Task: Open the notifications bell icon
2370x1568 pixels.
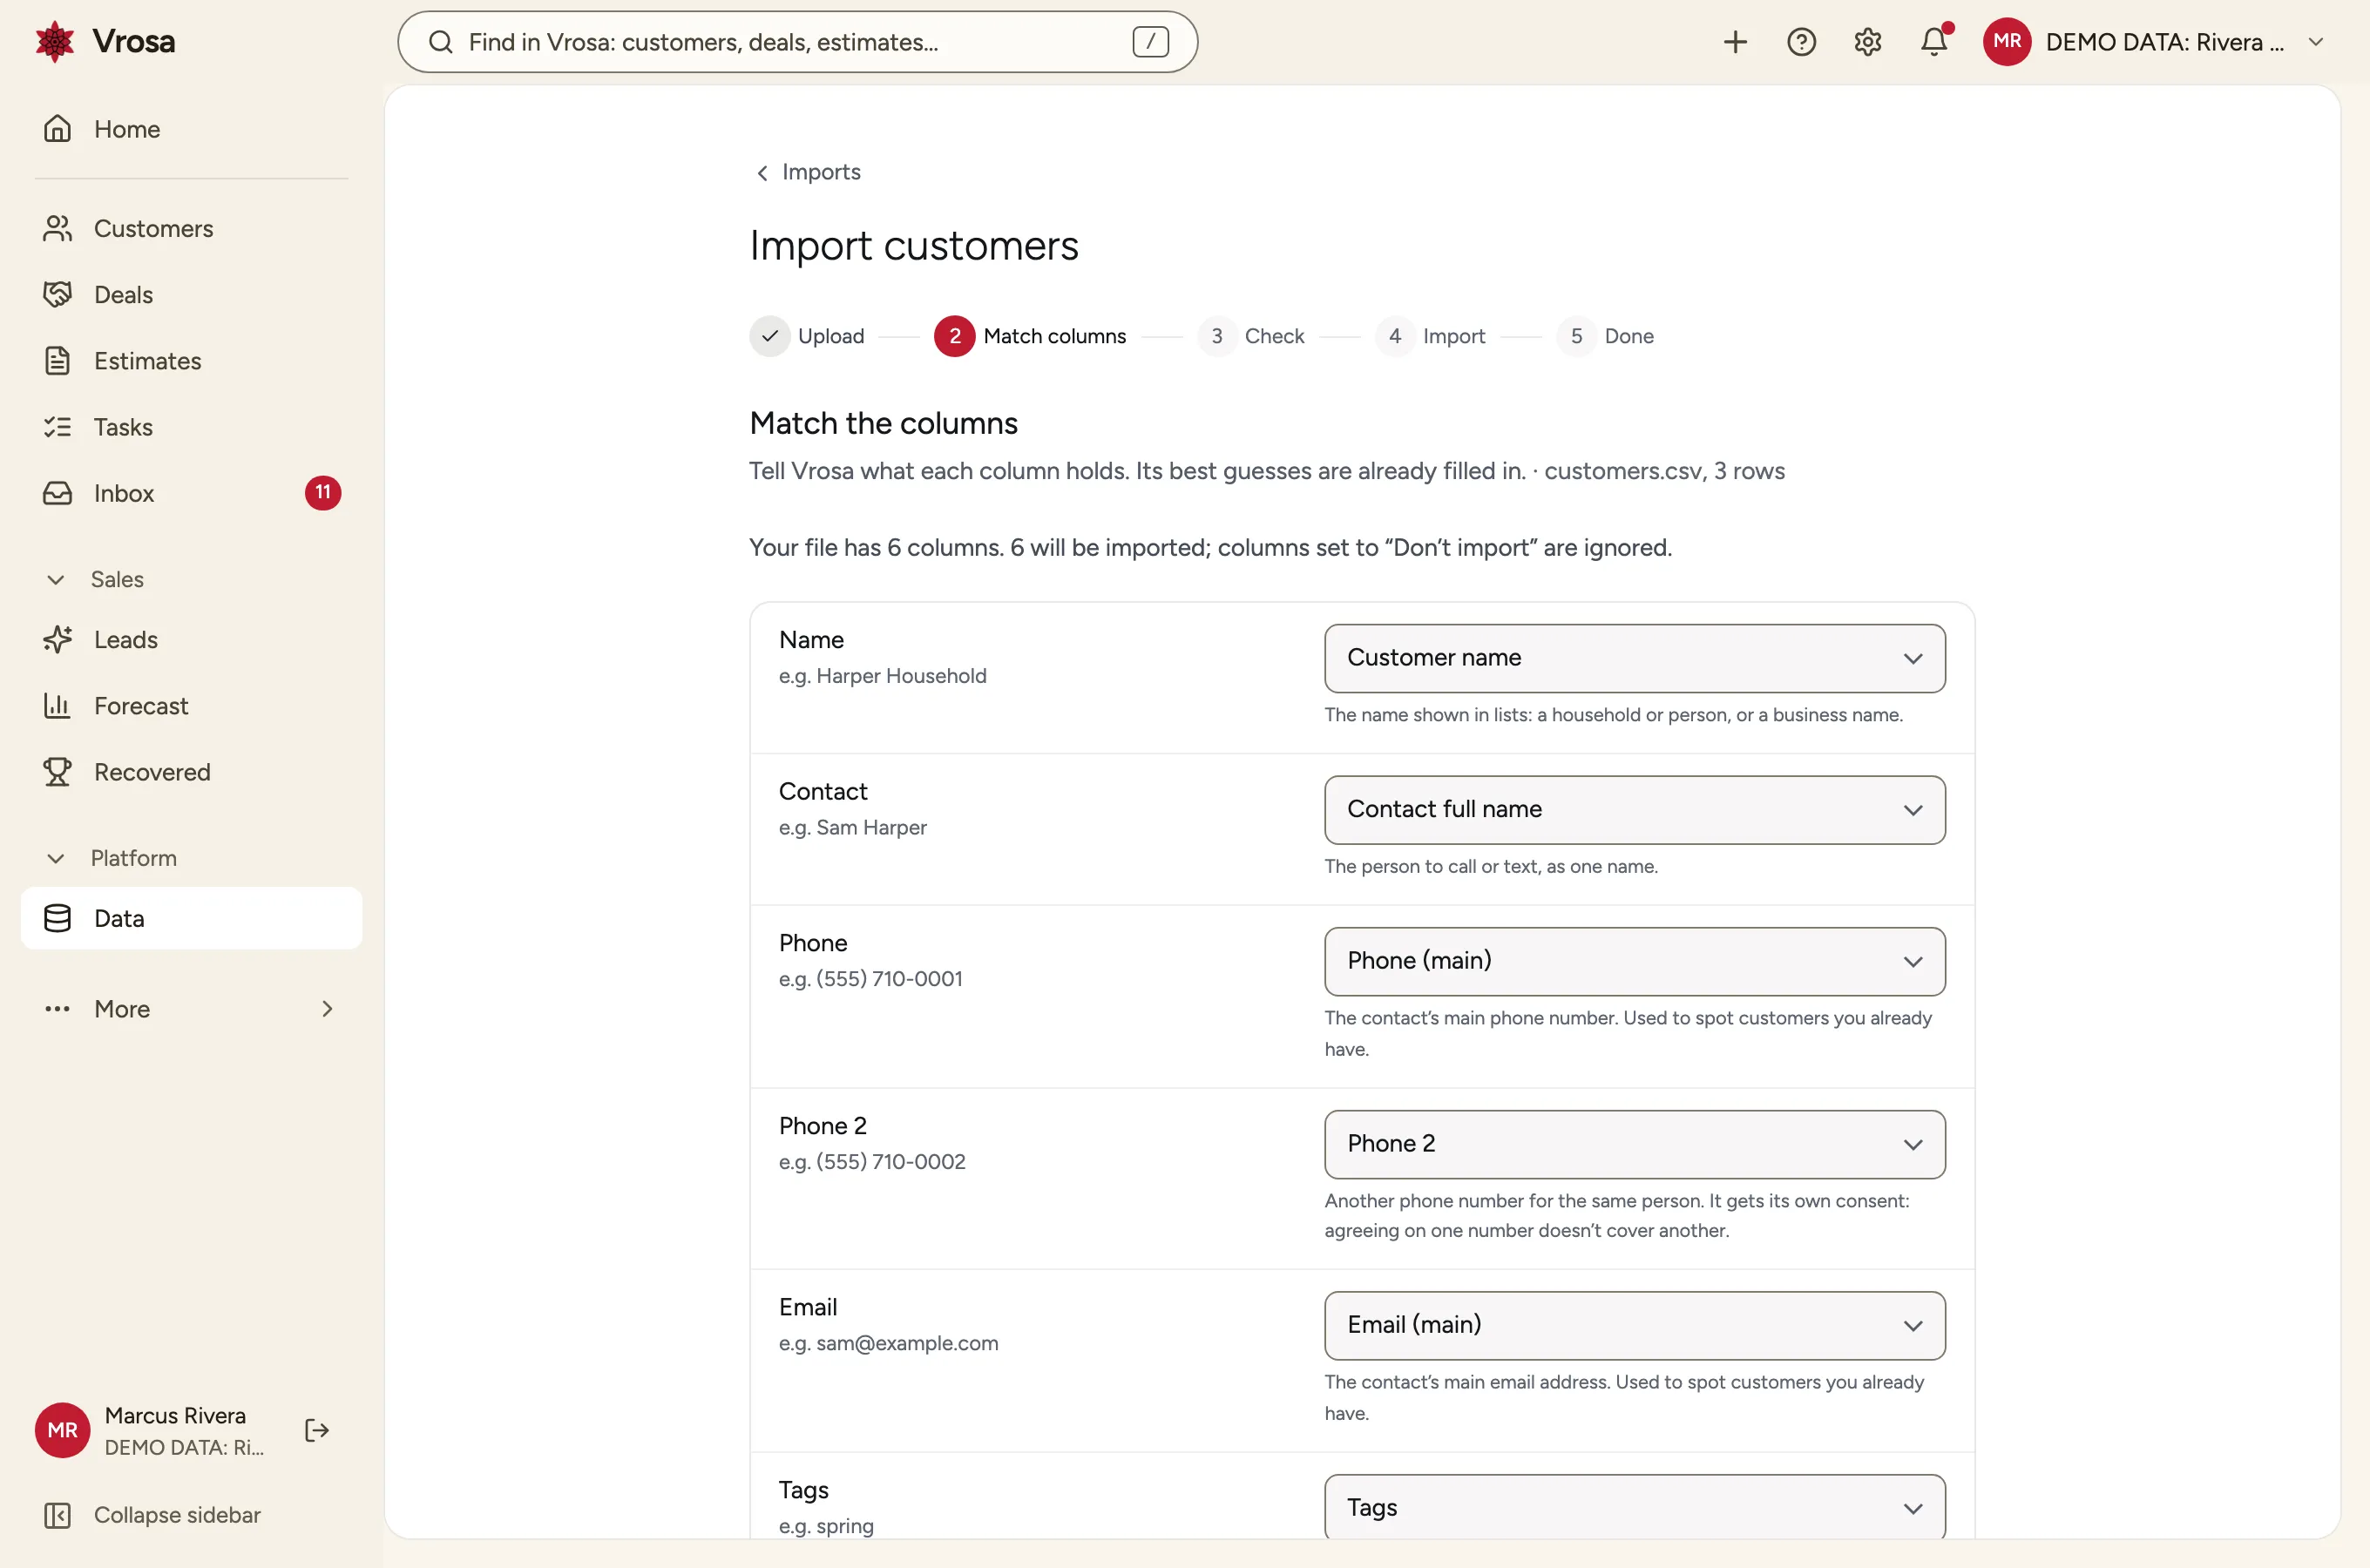Action: pyautogui.click(x=1934, y=42)
